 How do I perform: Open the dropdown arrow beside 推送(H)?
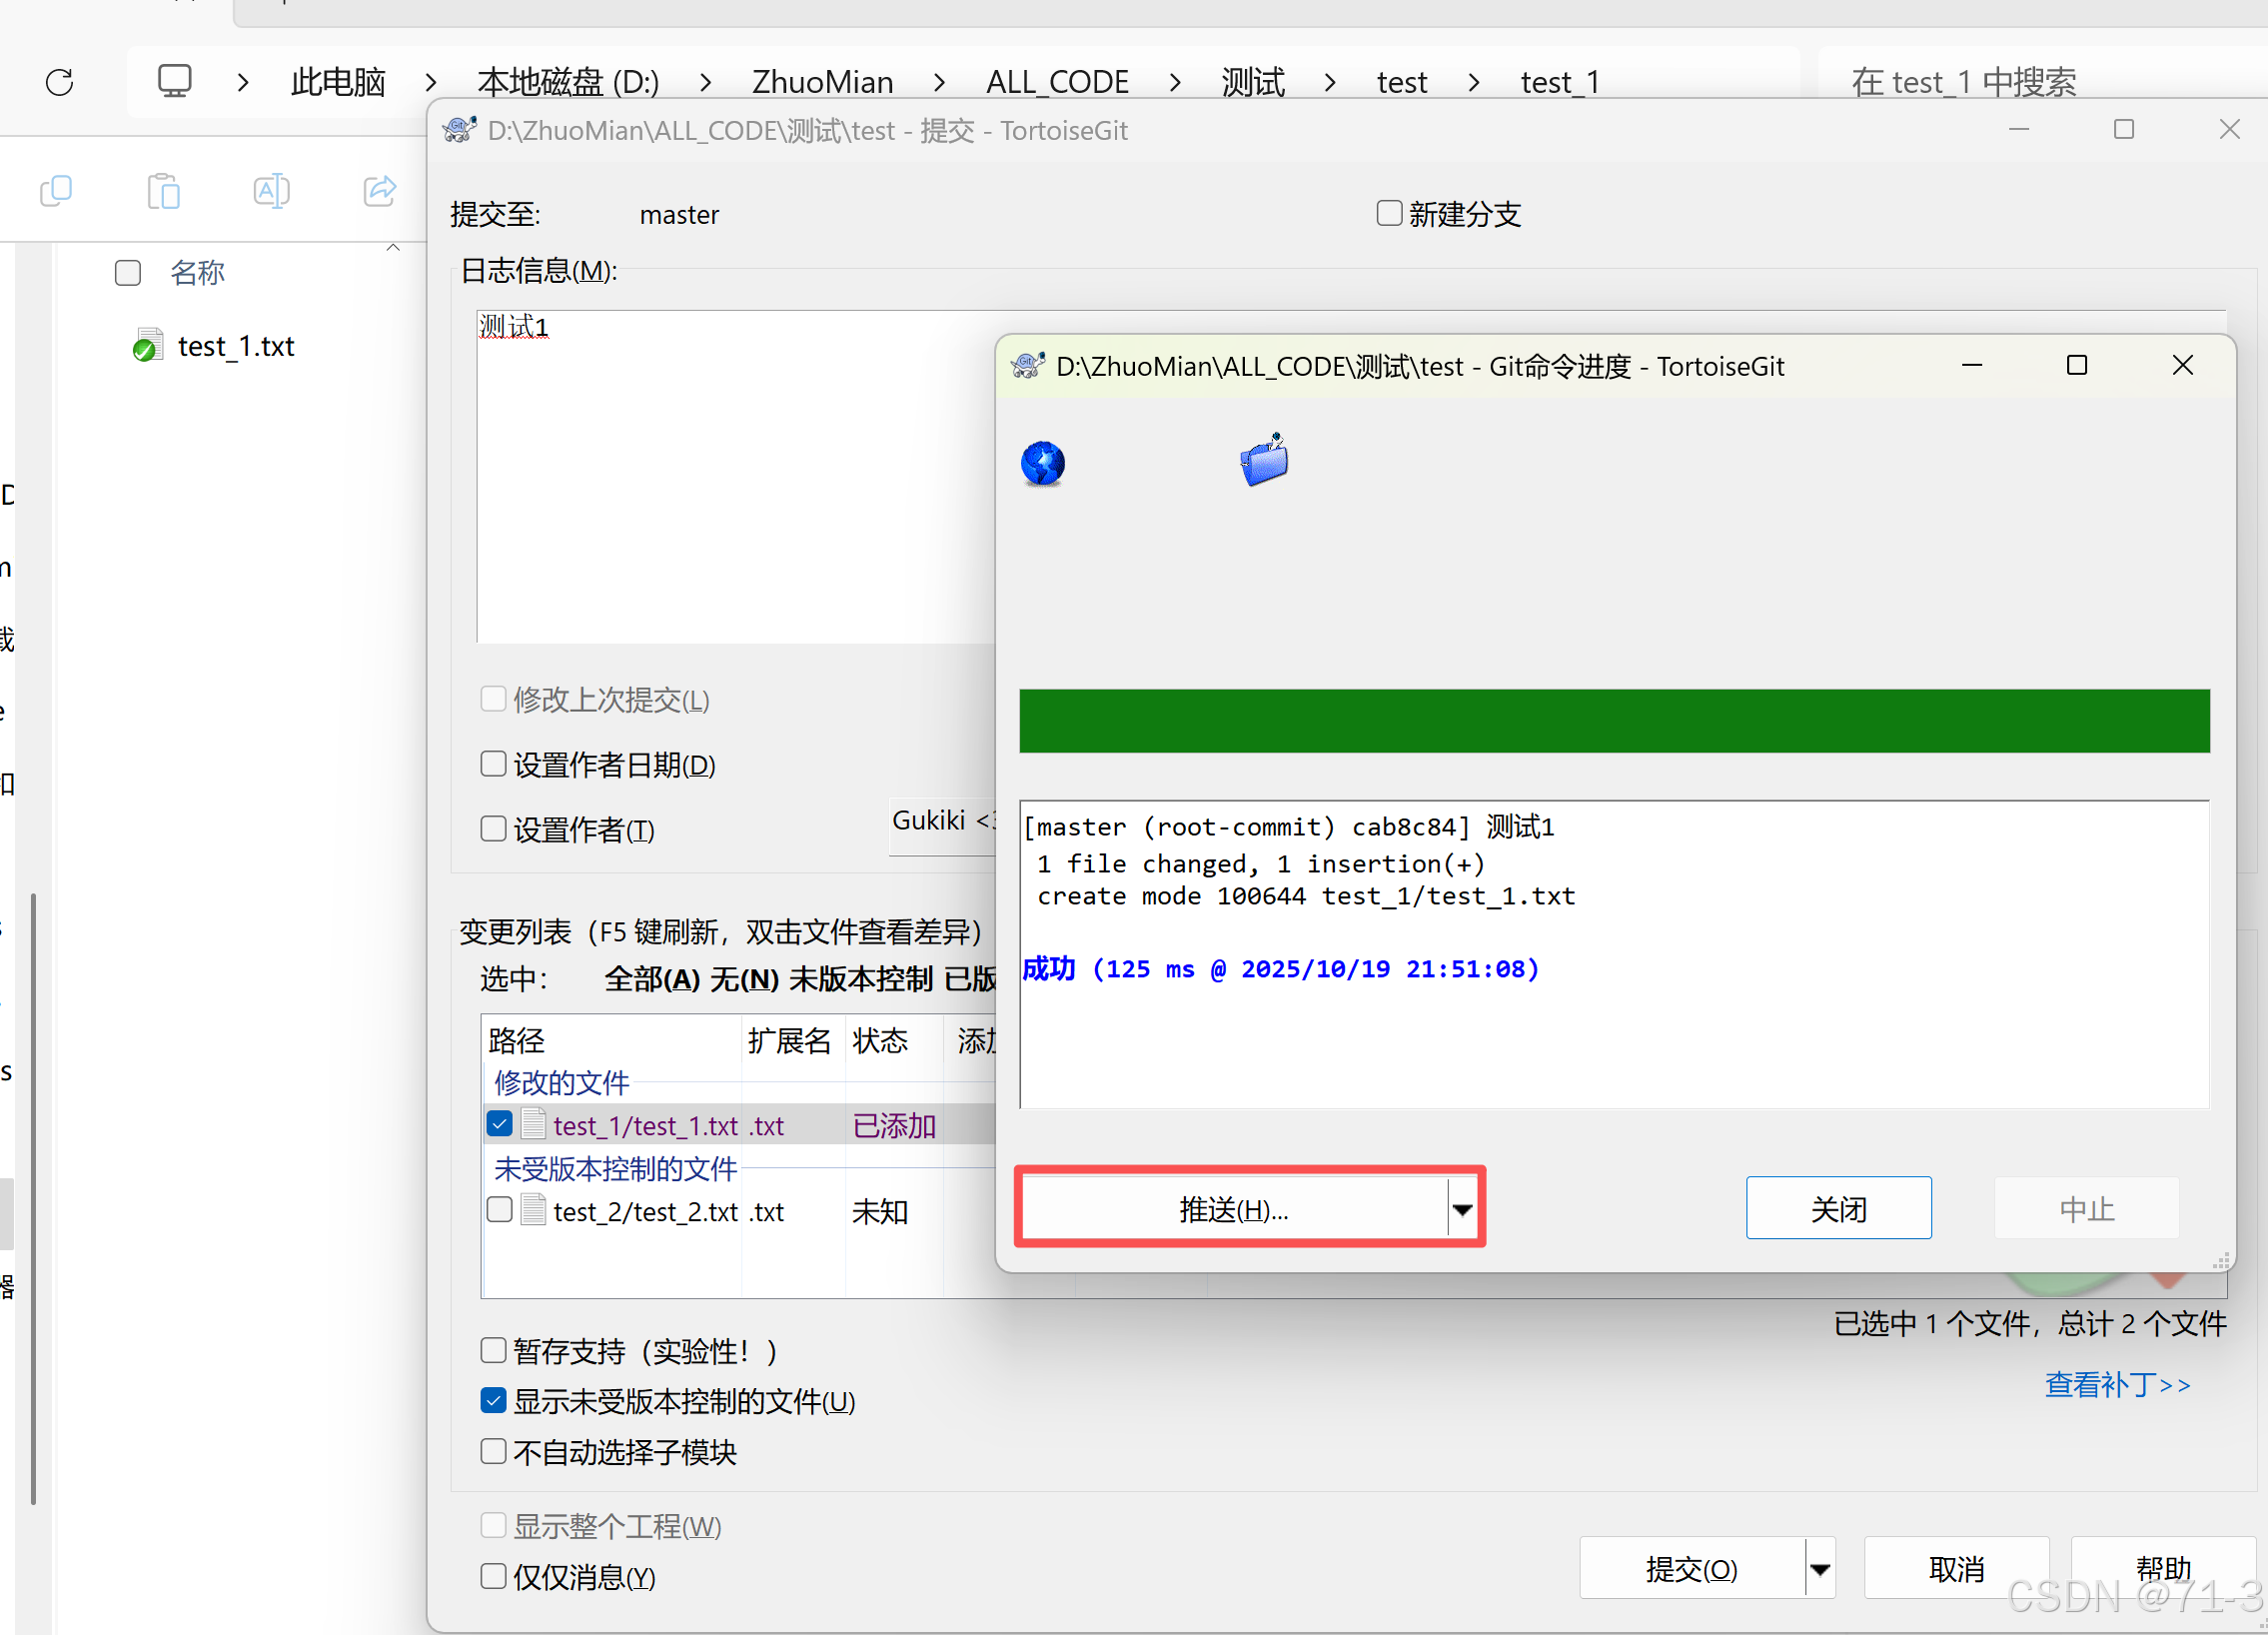pos(1462,1210)
